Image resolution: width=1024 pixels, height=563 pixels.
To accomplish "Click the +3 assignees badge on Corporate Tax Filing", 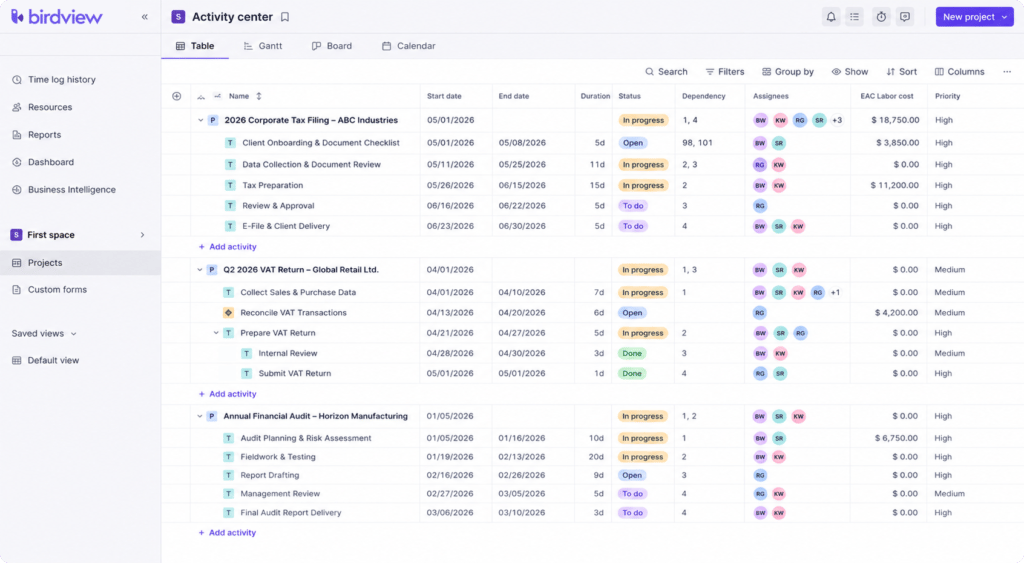I will (x=837, y=120).
